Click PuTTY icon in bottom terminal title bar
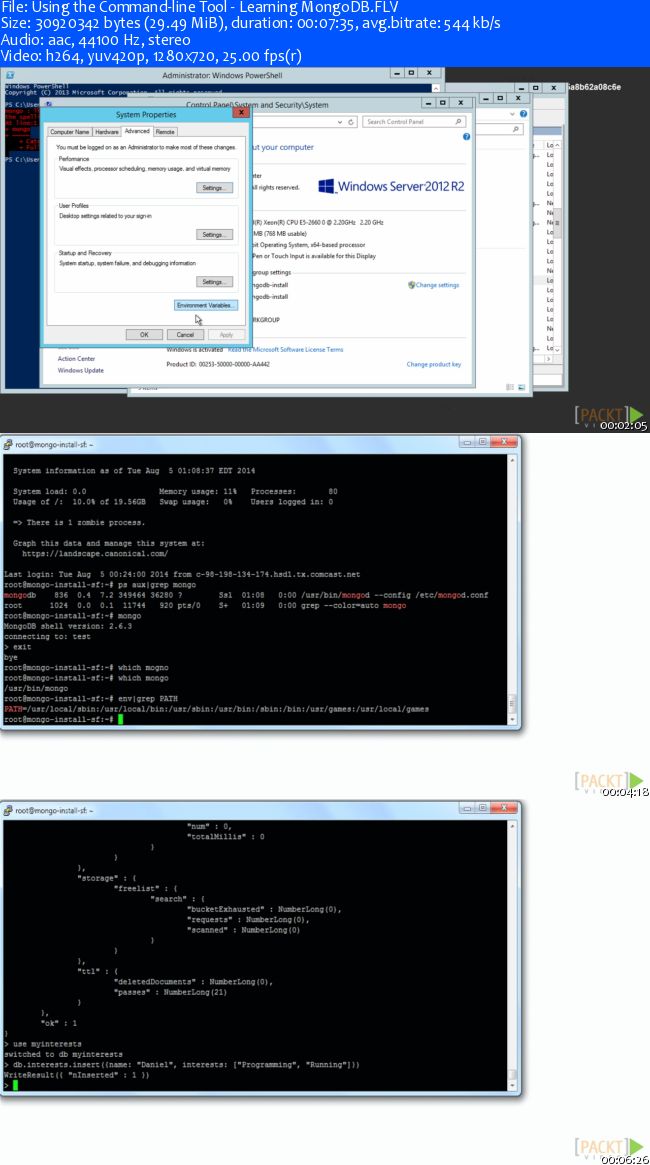Image resolution: width=650 pixels, height=1165 pixels. pos(7,810)
